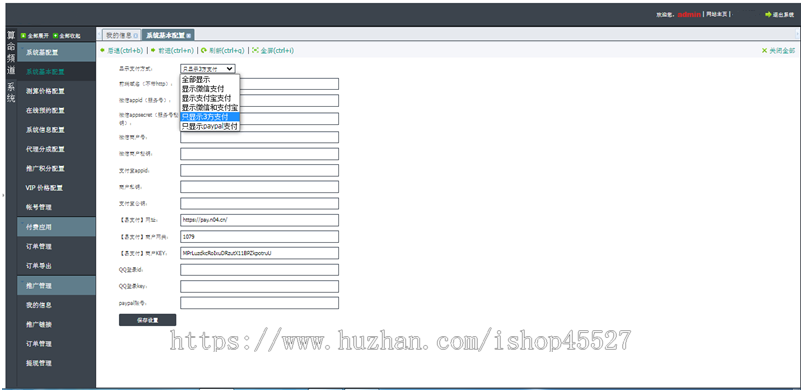Collapse all menus with 全部收起 icon

pos(55,36)
